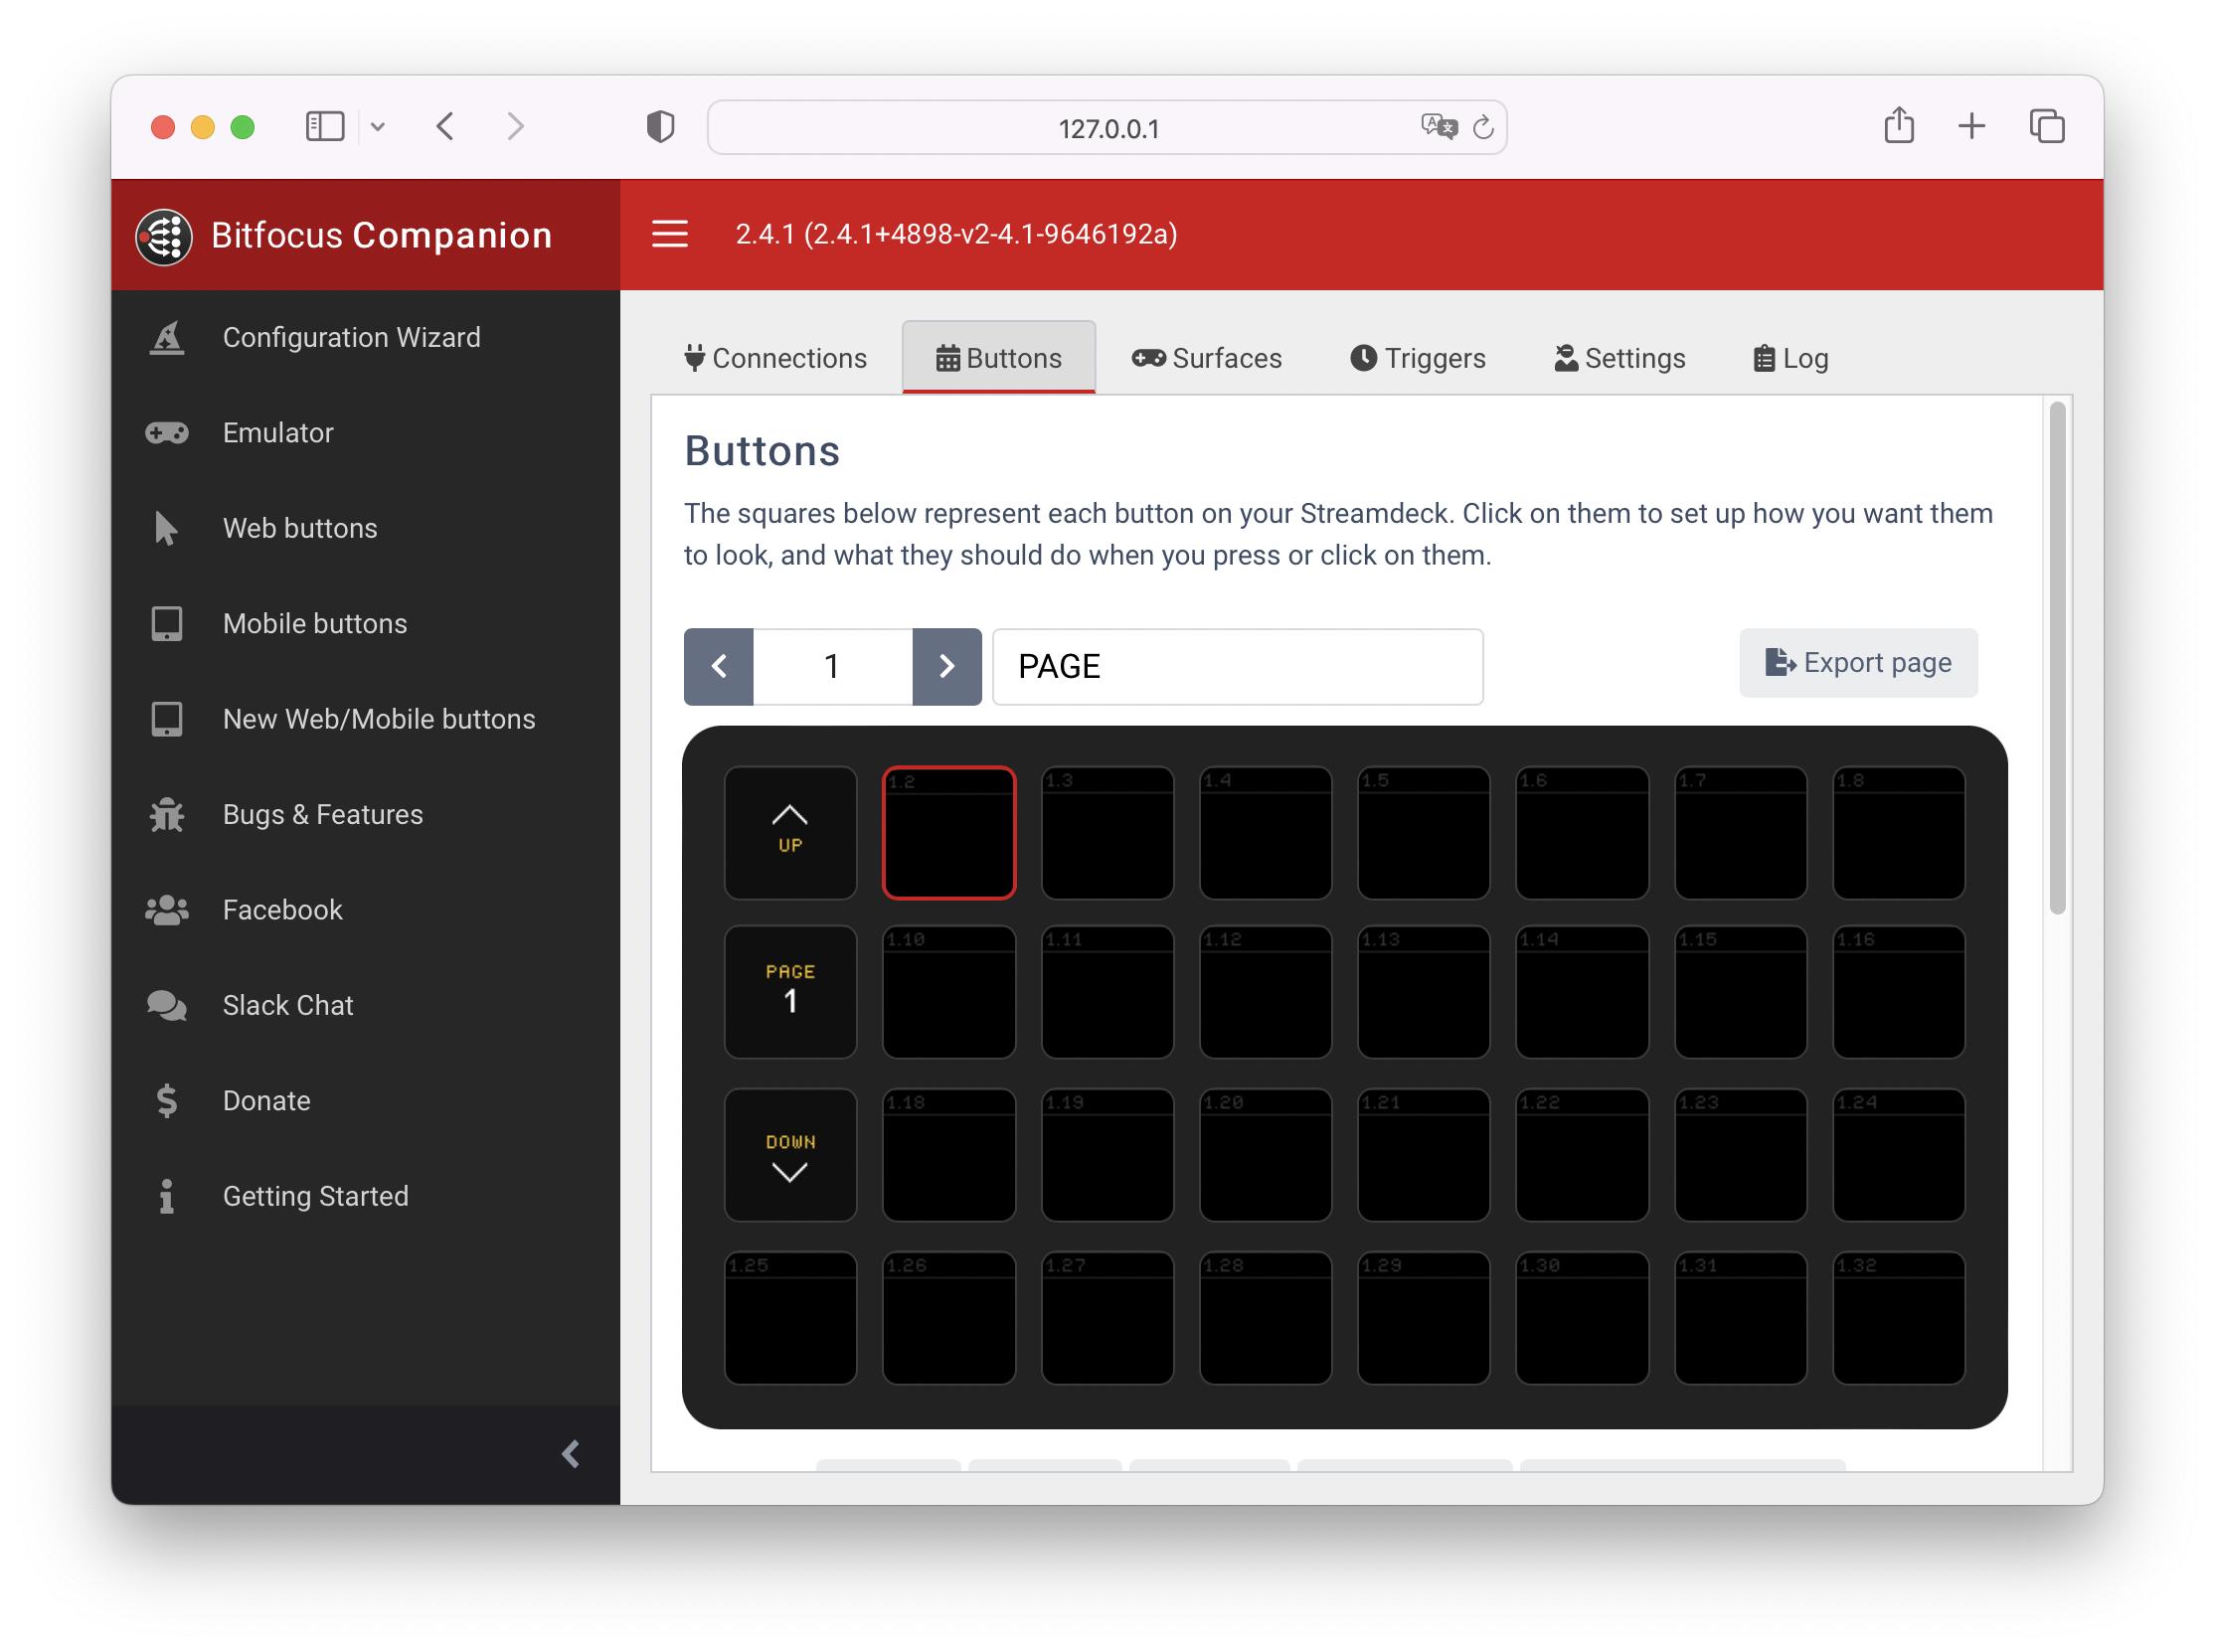Toggle Safari sidebar panel
Screen dimensions: 2215x1652
point(324,127)
